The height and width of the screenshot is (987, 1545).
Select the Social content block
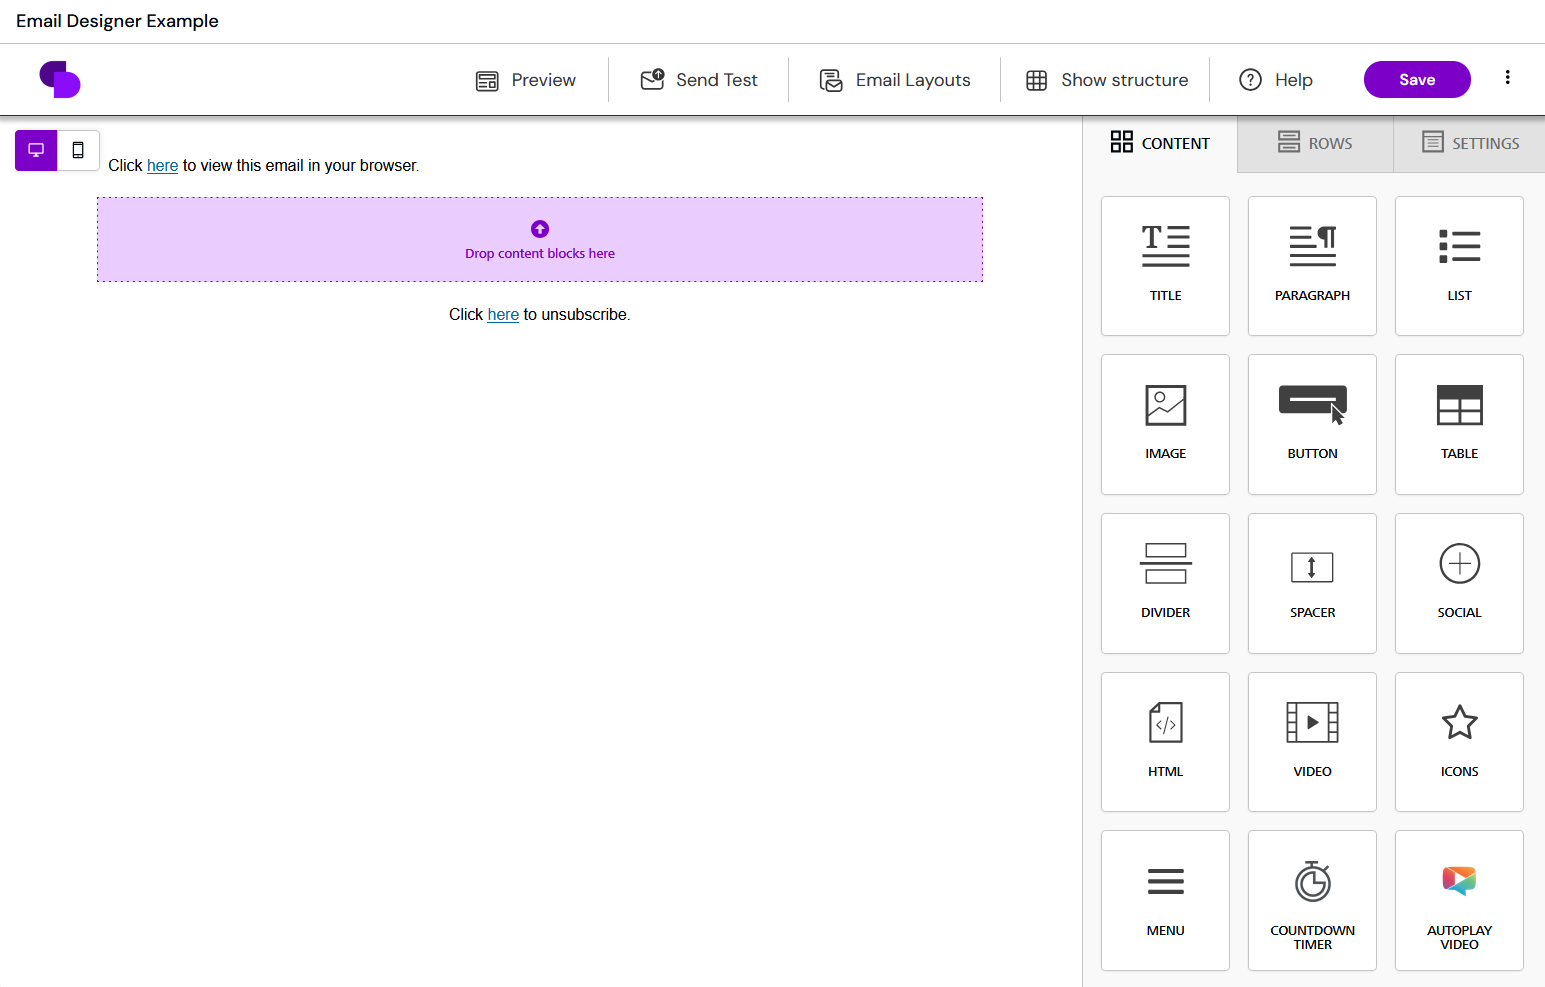tap(1459, 583)
